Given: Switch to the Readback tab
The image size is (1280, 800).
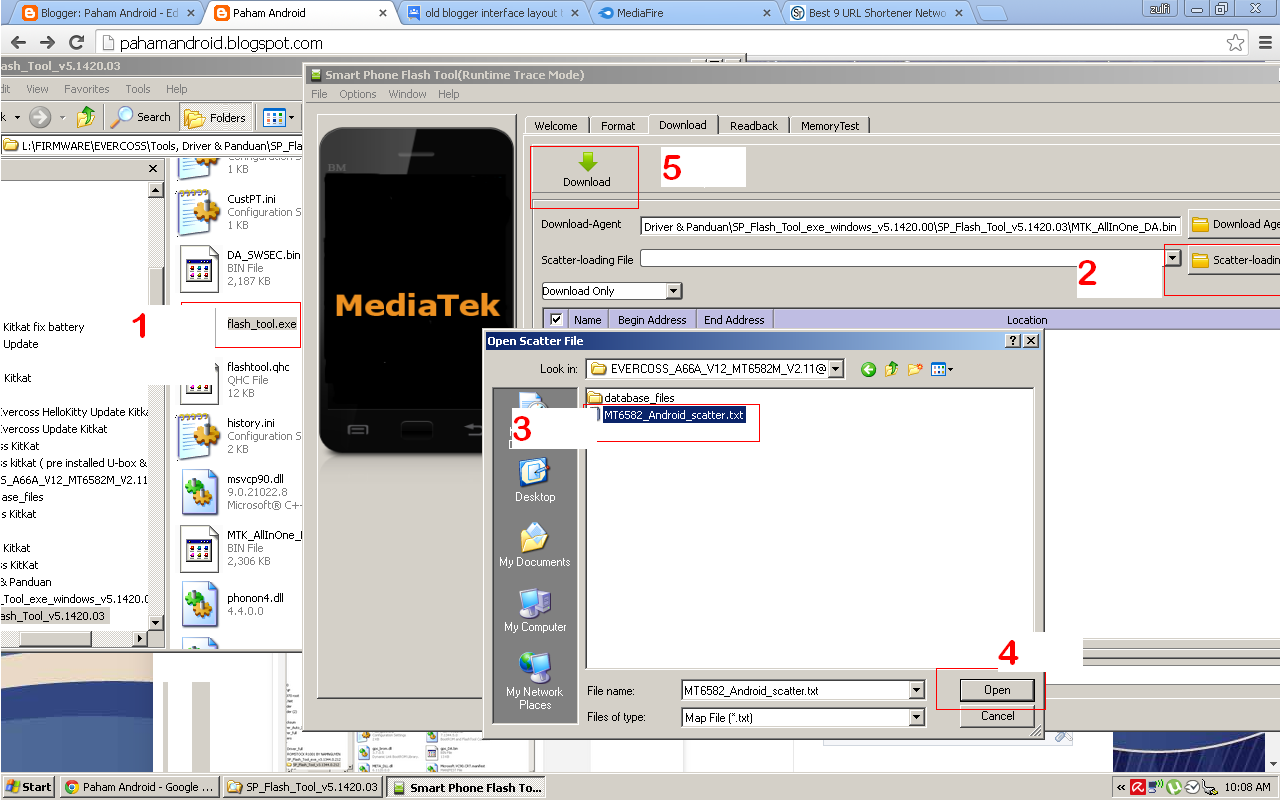Looking at the screenshot, I should (x=754, y=126).
